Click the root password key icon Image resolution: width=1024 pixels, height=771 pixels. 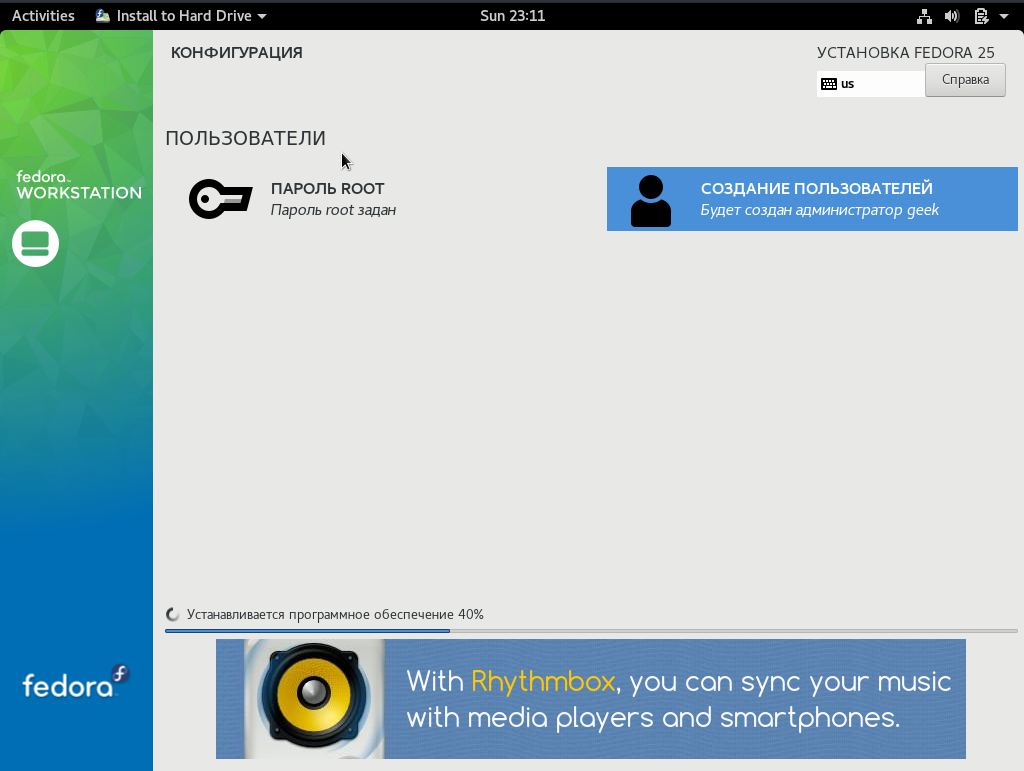[x=220, y=199]
